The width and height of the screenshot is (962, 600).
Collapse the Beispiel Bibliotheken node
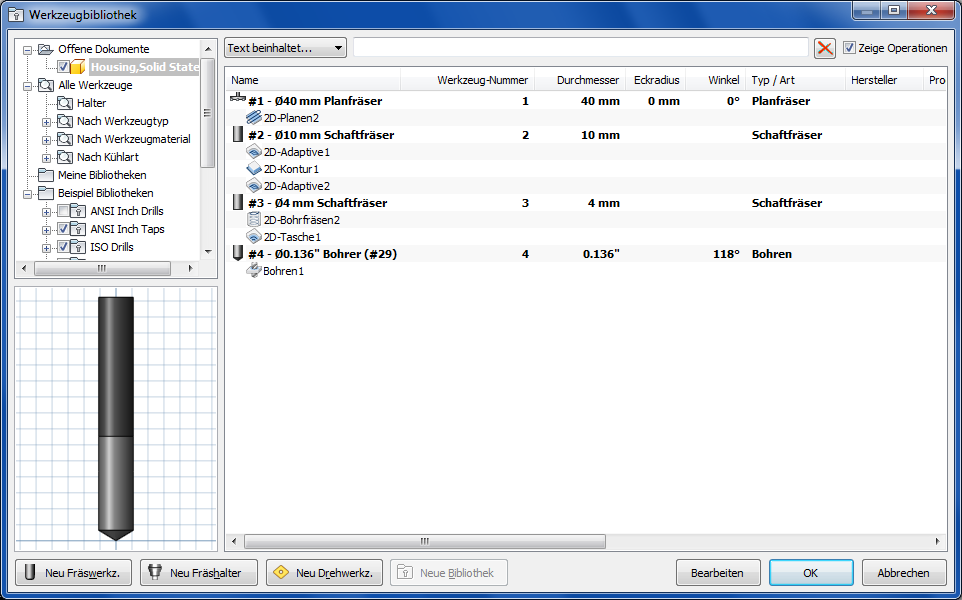point(28,194)
